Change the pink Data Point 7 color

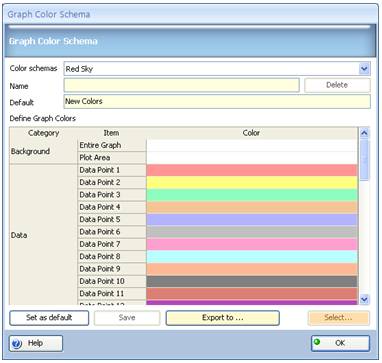252,244
